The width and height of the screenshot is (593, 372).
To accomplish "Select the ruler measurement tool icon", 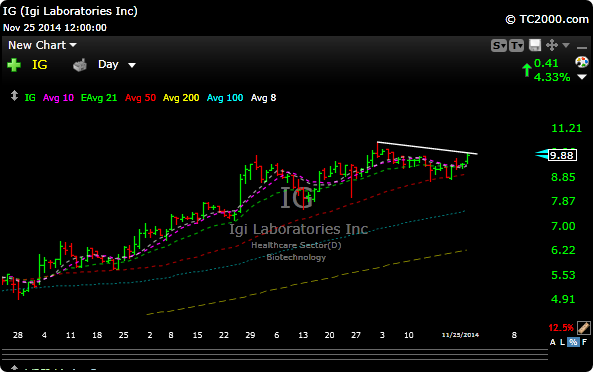I will pyautogui.click(x=584, y=327).
